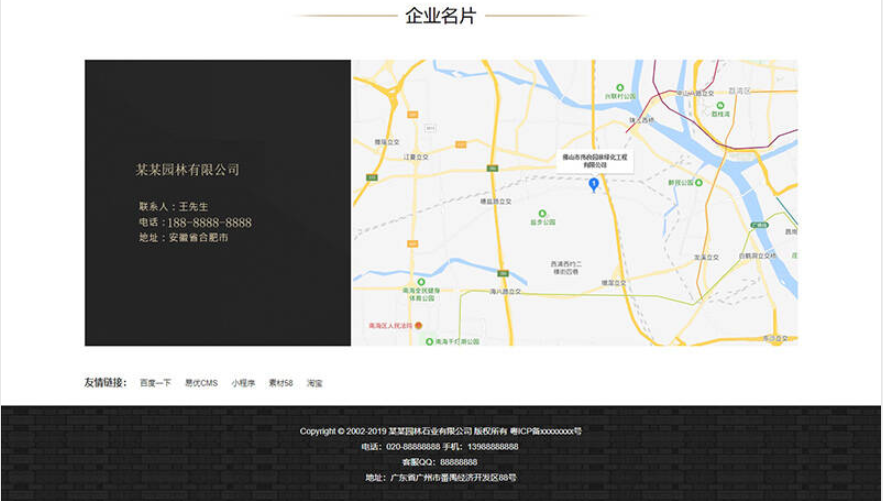Click the company name 某某园林有限公司 on card

(188, 170)
